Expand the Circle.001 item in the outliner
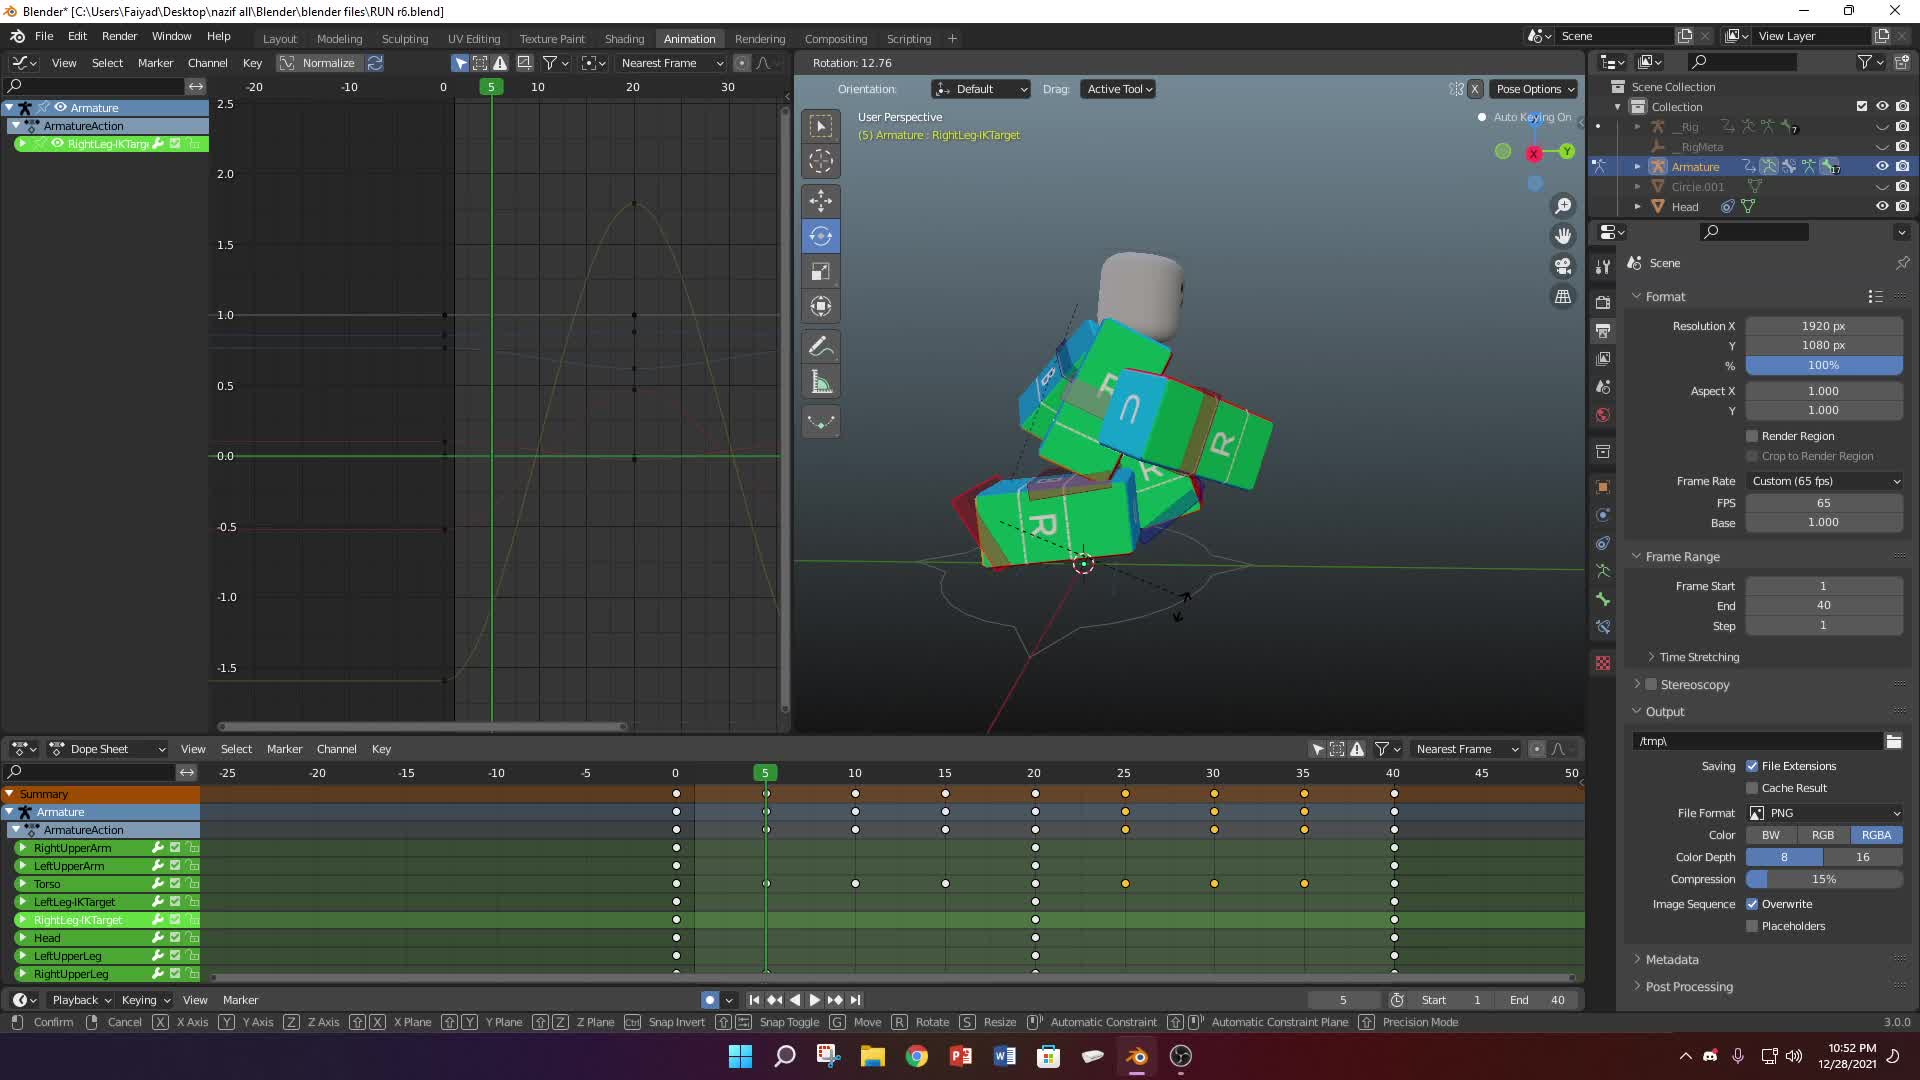The width and height of the screenshot is (1920, 1080). click(x=1637, y=186)
